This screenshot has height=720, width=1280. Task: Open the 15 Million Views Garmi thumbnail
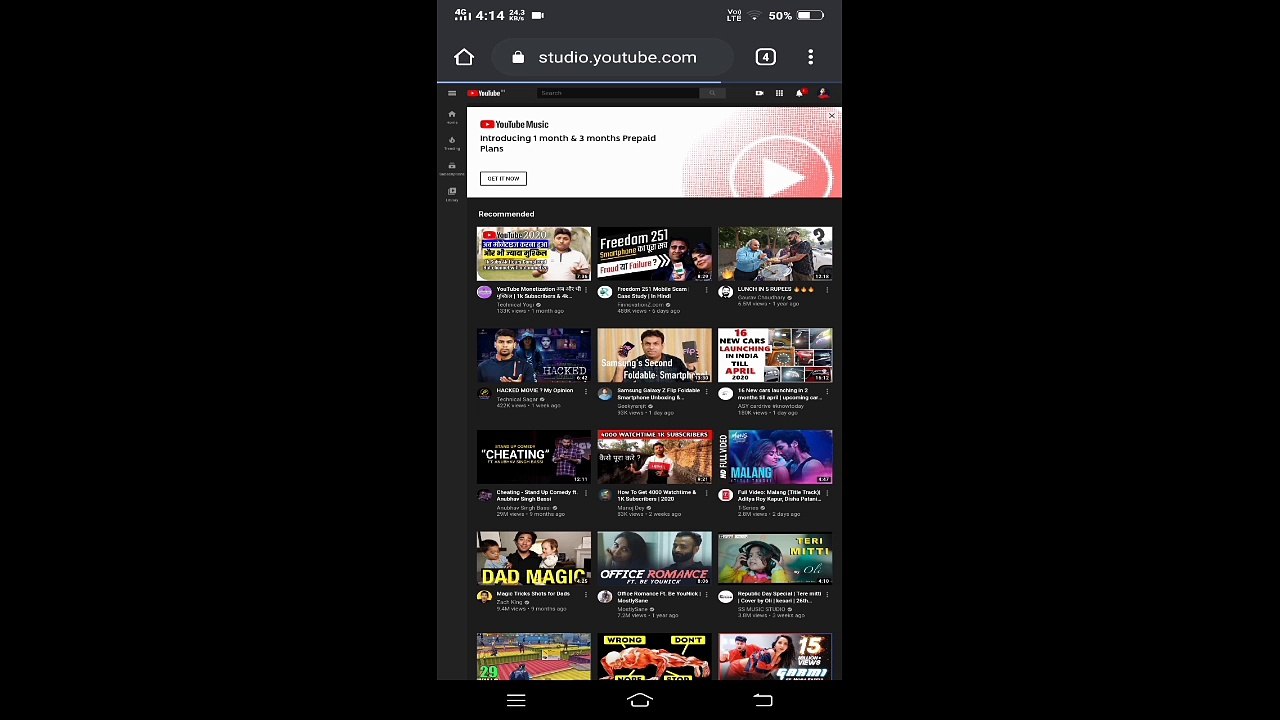775,656
